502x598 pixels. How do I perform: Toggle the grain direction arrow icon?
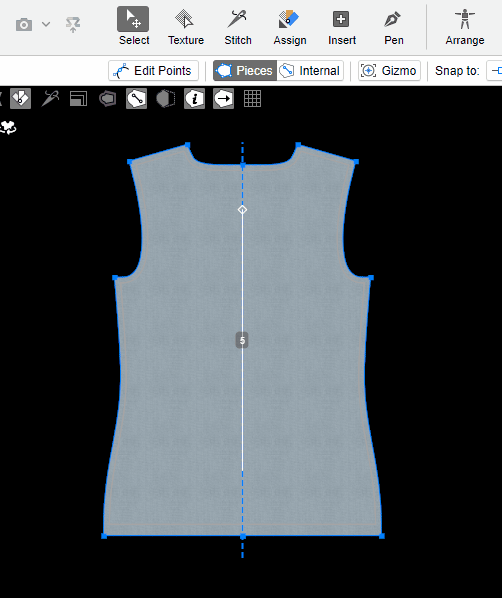coord(223,99)
